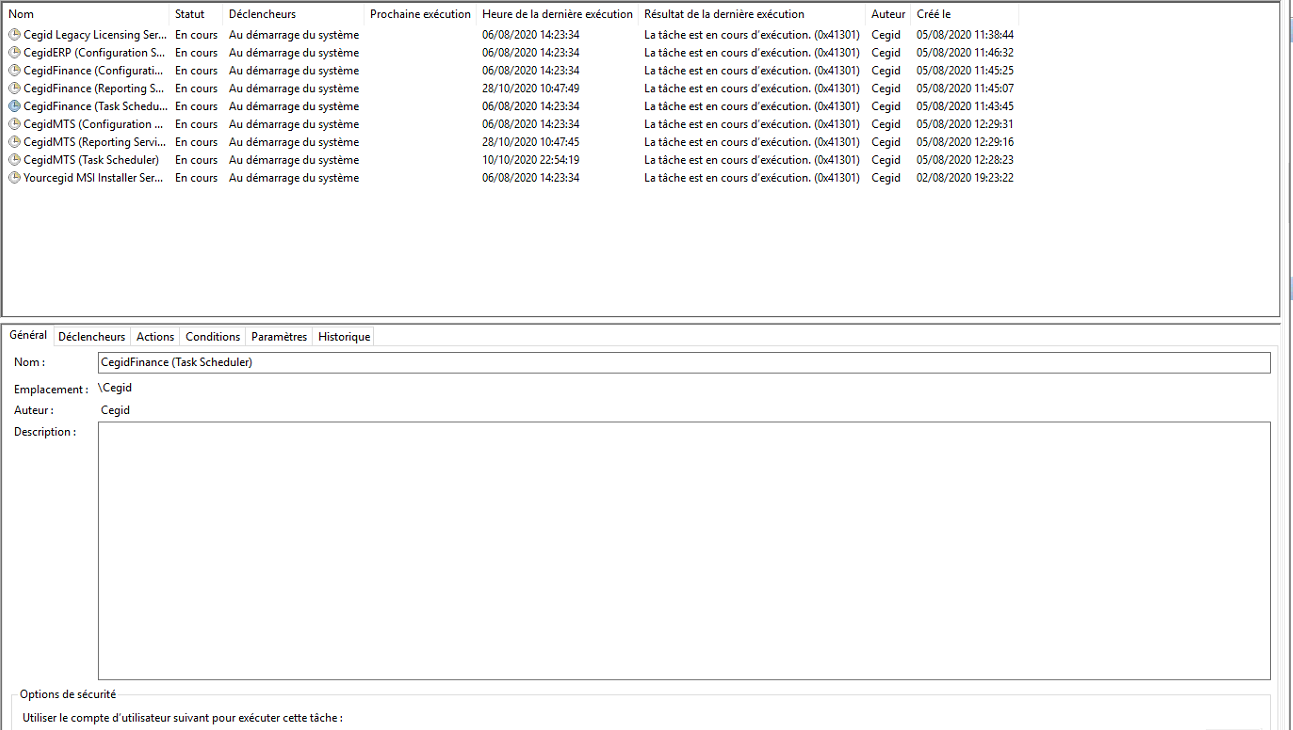
Task: Open the Actions tab
Action: (155, 337)
